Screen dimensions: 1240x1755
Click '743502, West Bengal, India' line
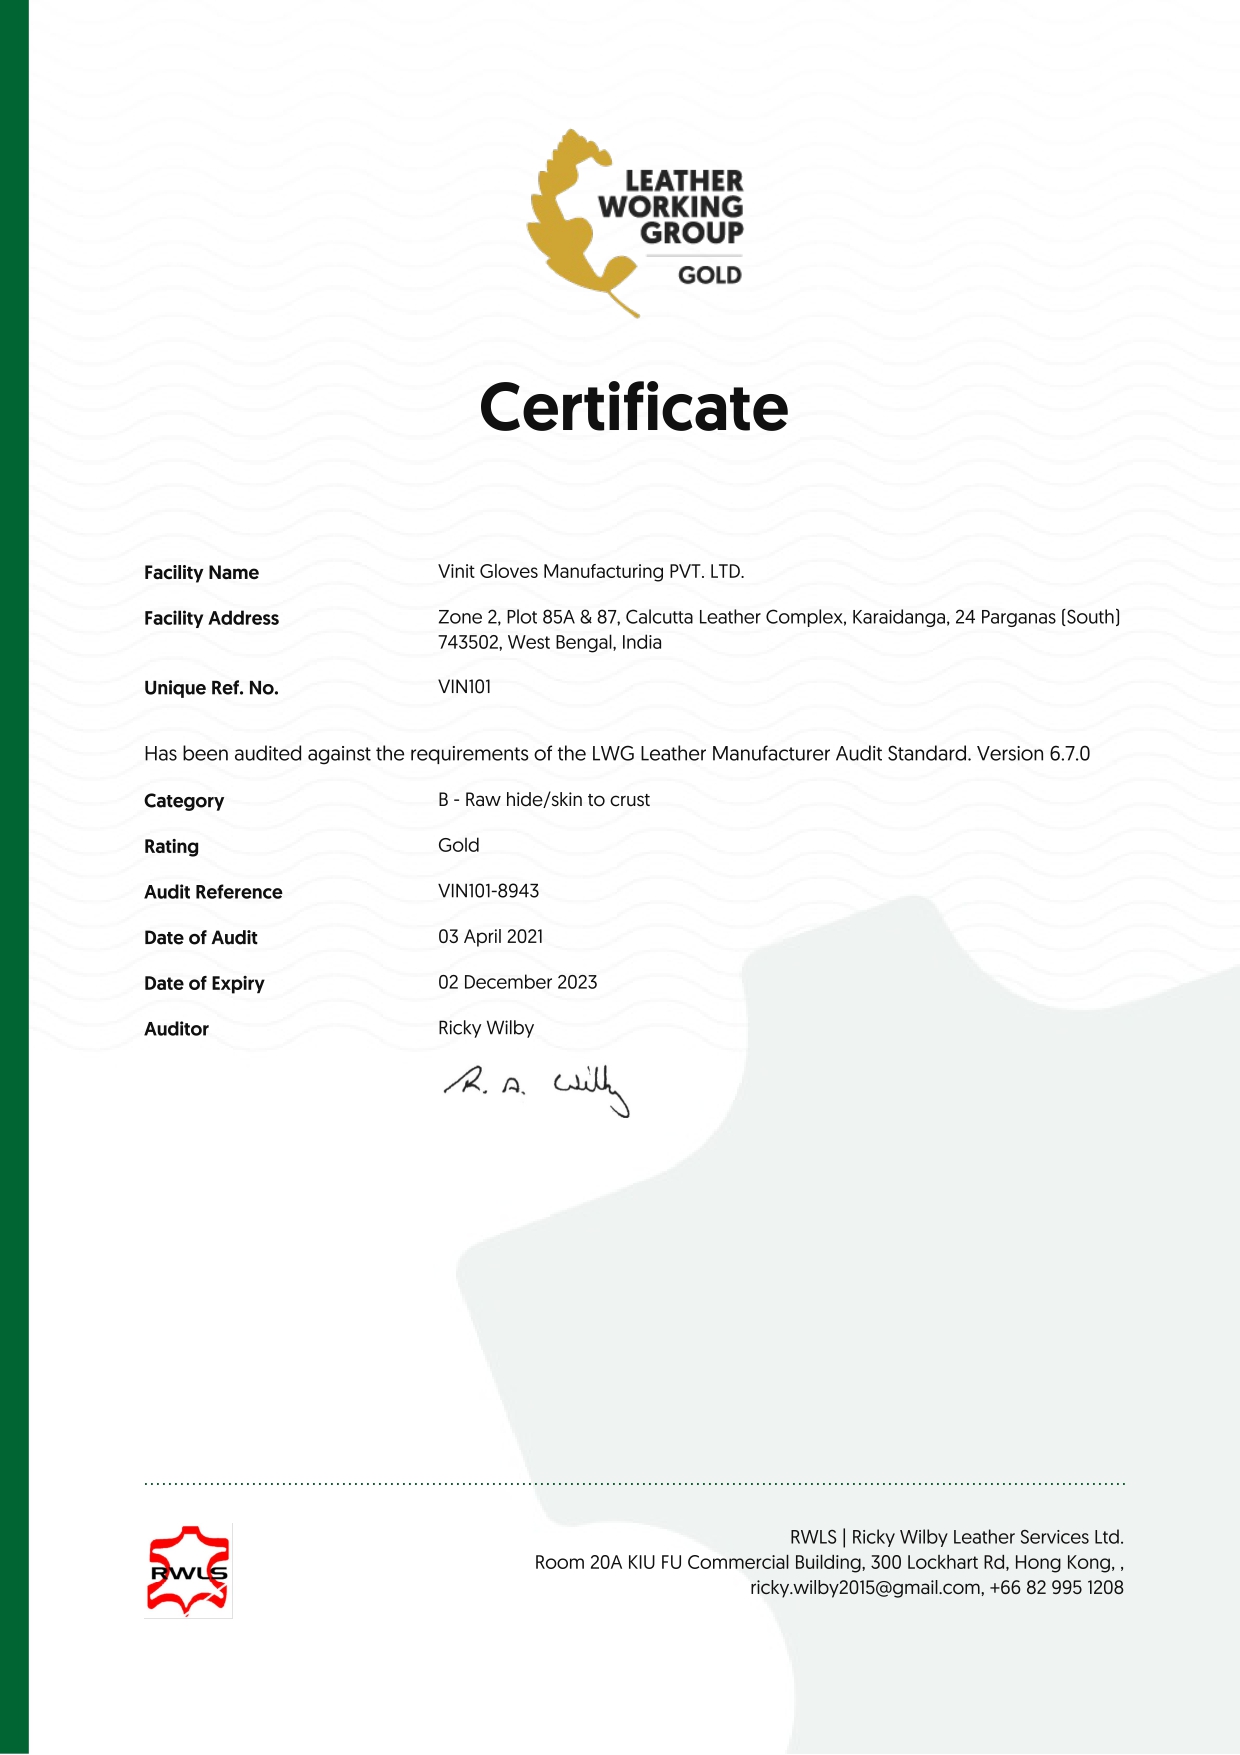click(550, 642)
